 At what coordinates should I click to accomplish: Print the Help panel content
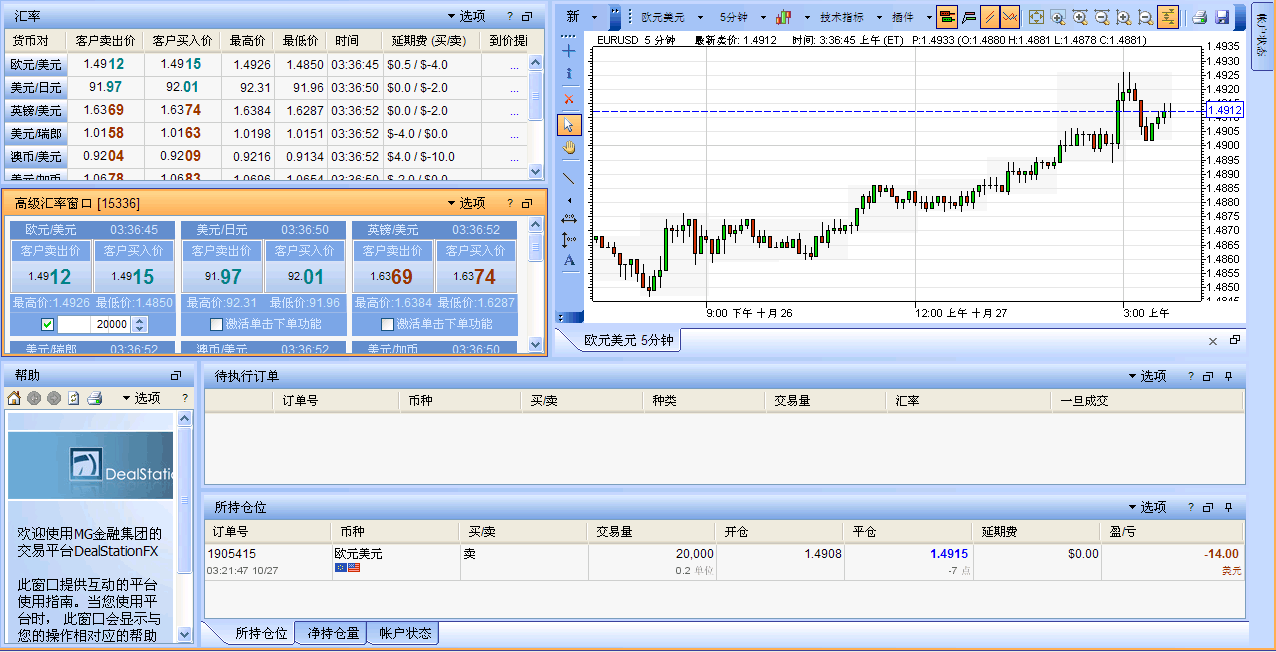coord(94,398)
